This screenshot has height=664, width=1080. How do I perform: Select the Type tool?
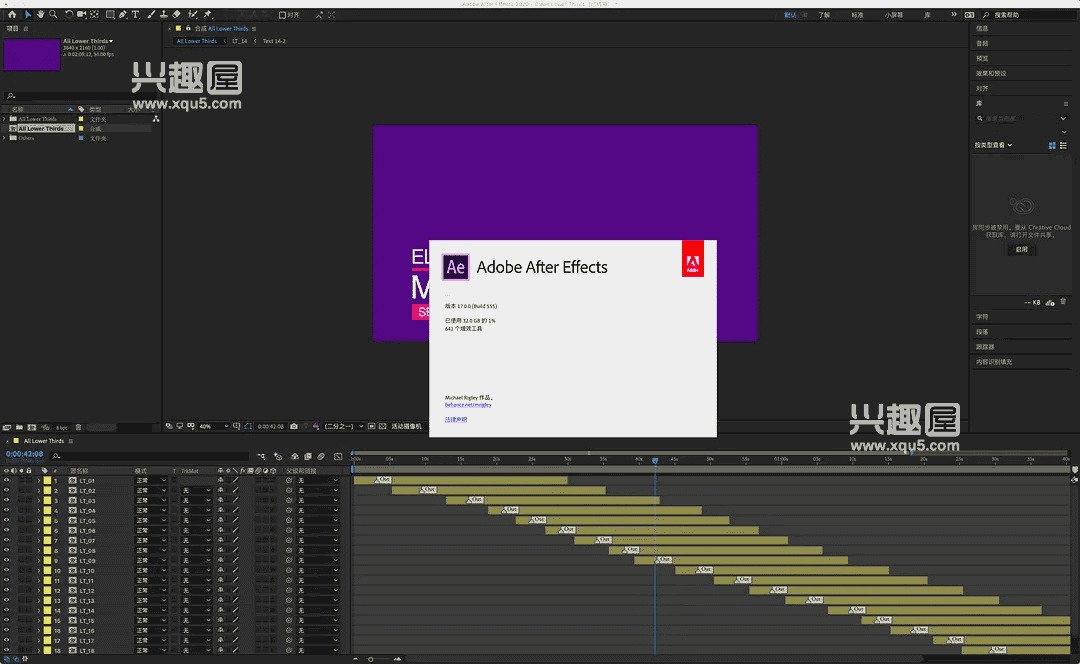pyautogui.click(x=136, y=14)
